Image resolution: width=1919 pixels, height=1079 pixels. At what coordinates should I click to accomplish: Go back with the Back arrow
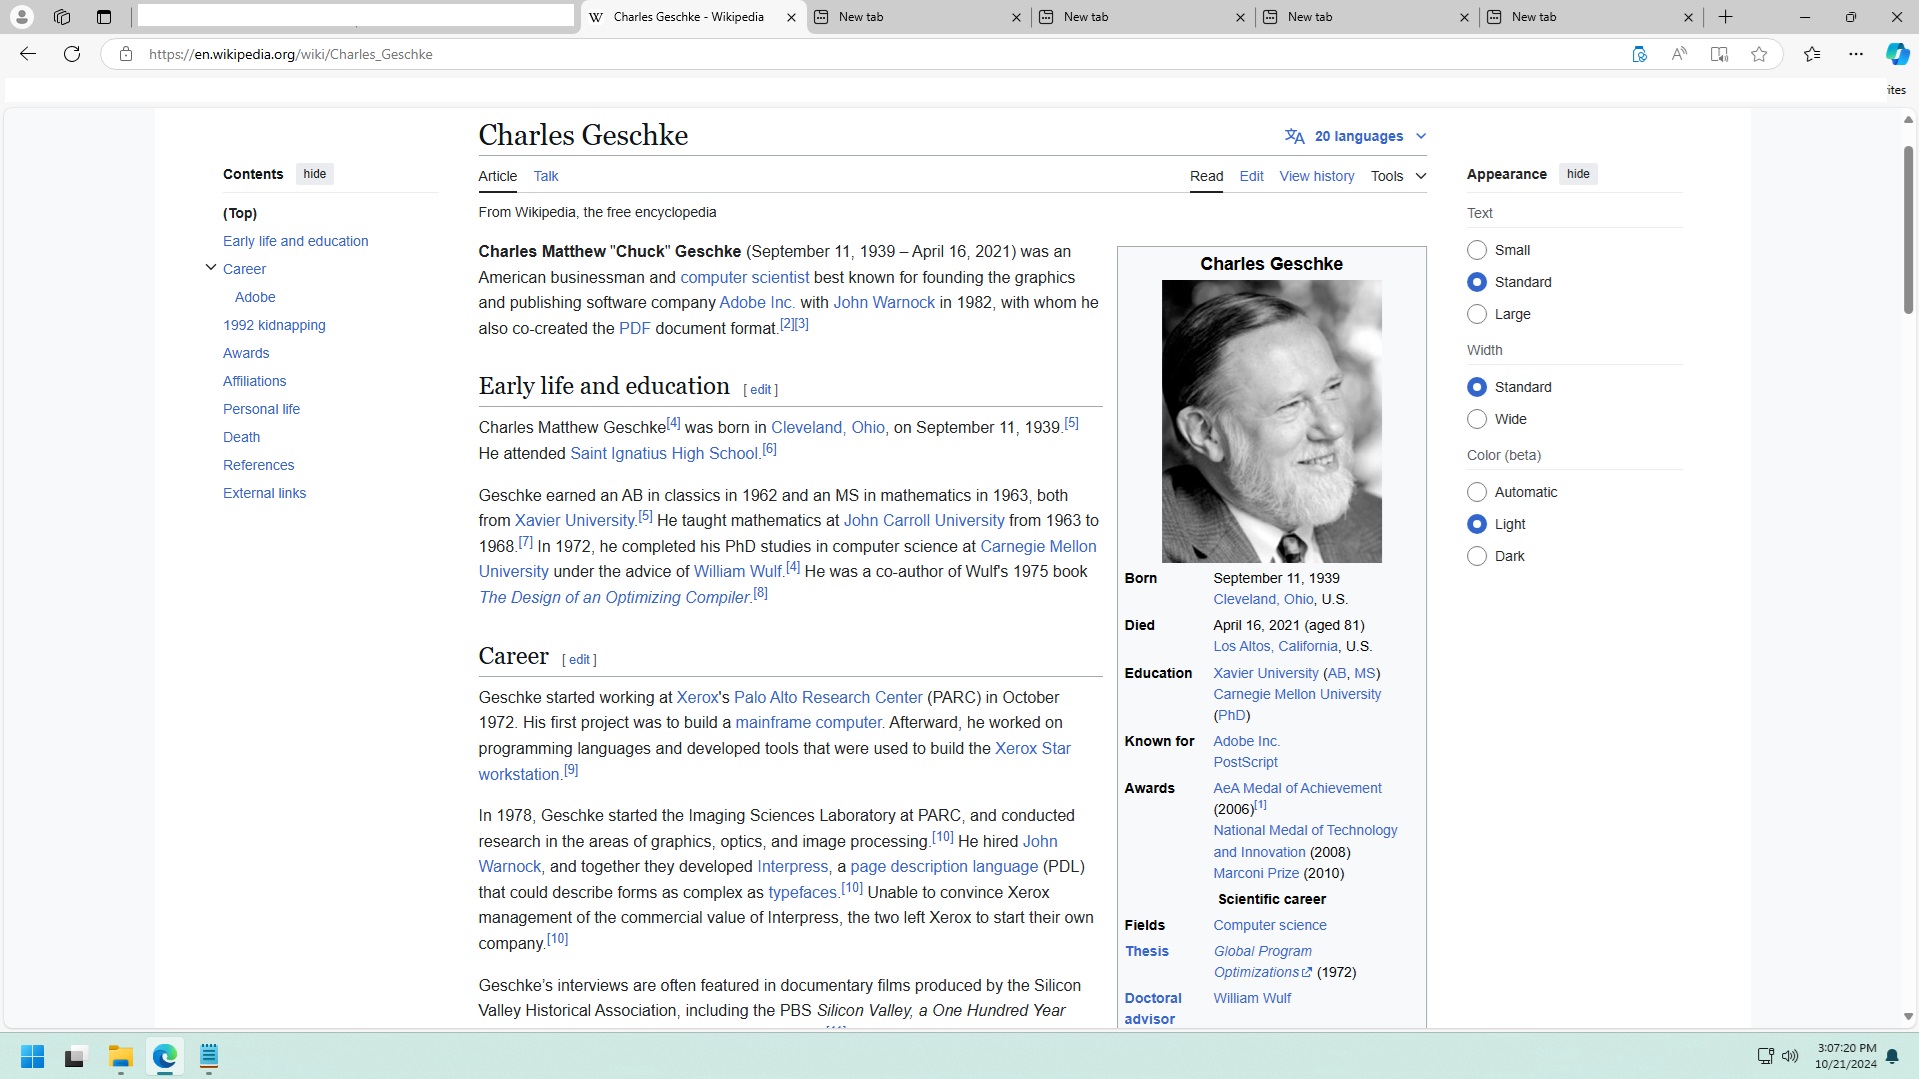(28, 54)
